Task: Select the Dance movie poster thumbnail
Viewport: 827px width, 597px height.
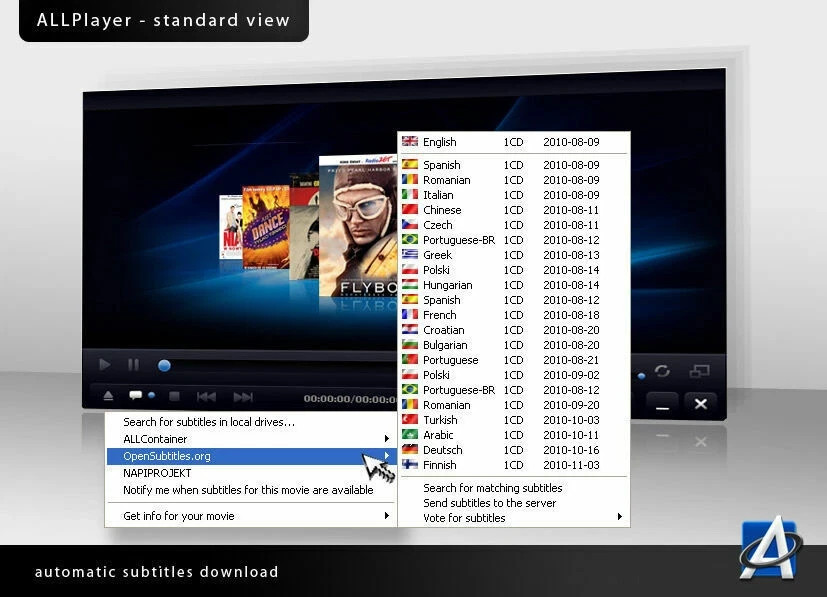Action: 266,227
